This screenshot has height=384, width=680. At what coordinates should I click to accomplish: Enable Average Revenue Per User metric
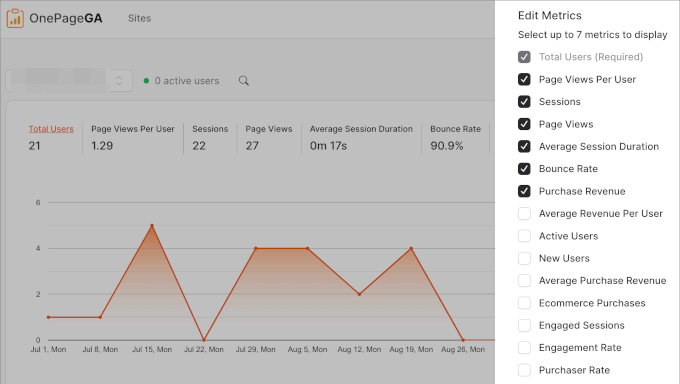point(524,213)
